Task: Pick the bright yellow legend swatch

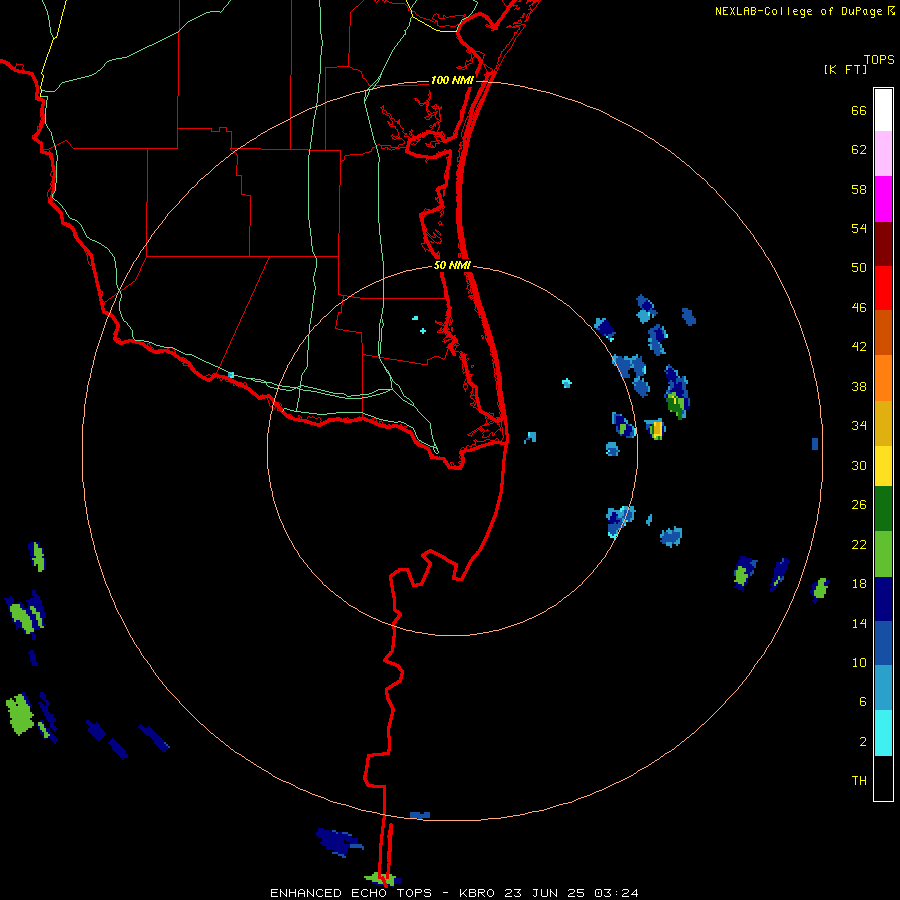Action: pos(883,466)
